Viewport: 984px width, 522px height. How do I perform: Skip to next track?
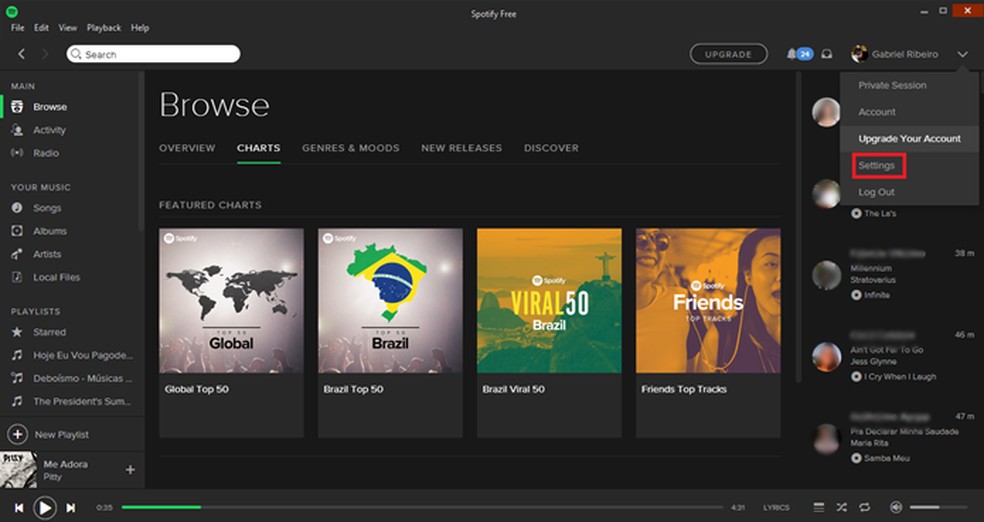point(71,508)
